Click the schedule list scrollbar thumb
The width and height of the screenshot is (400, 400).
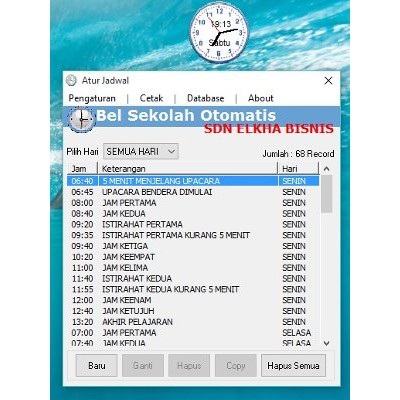tap(327, 194)
